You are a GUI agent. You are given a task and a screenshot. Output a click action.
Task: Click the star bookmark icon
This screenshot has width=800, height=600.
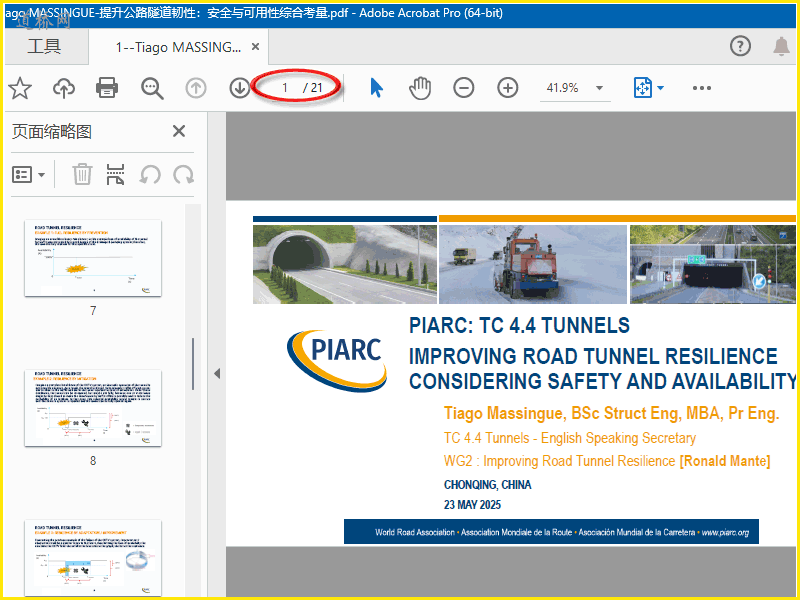20,88
